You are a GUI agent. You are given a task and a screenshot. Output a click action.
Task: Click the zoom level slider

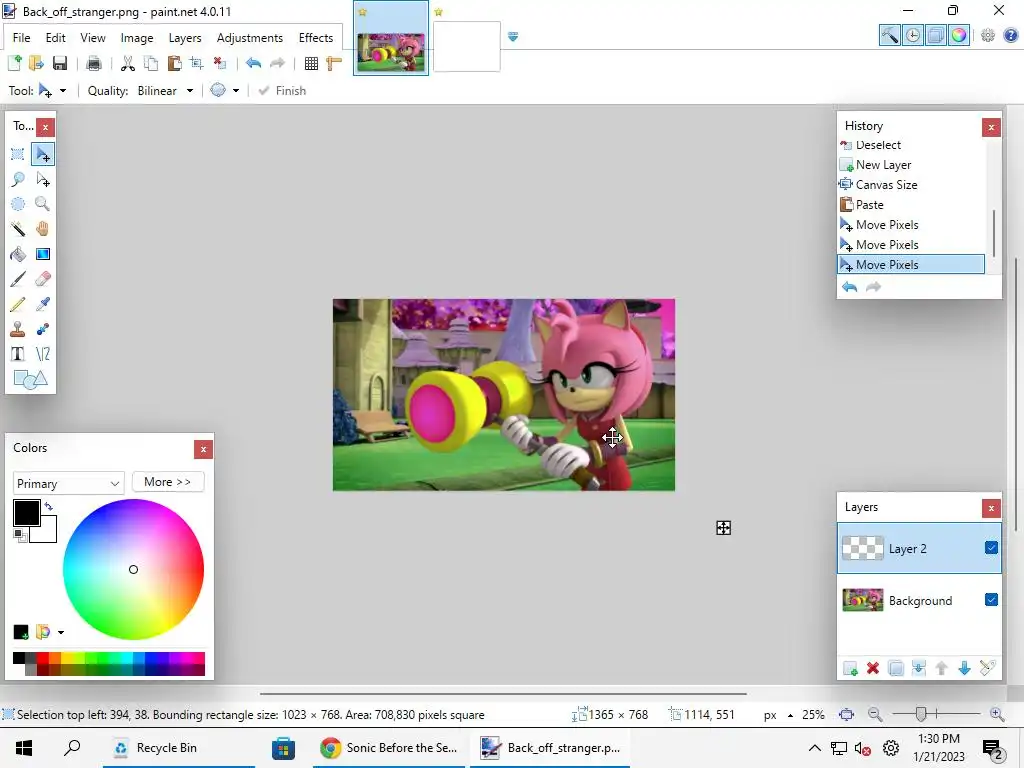(x=921, y=714)
